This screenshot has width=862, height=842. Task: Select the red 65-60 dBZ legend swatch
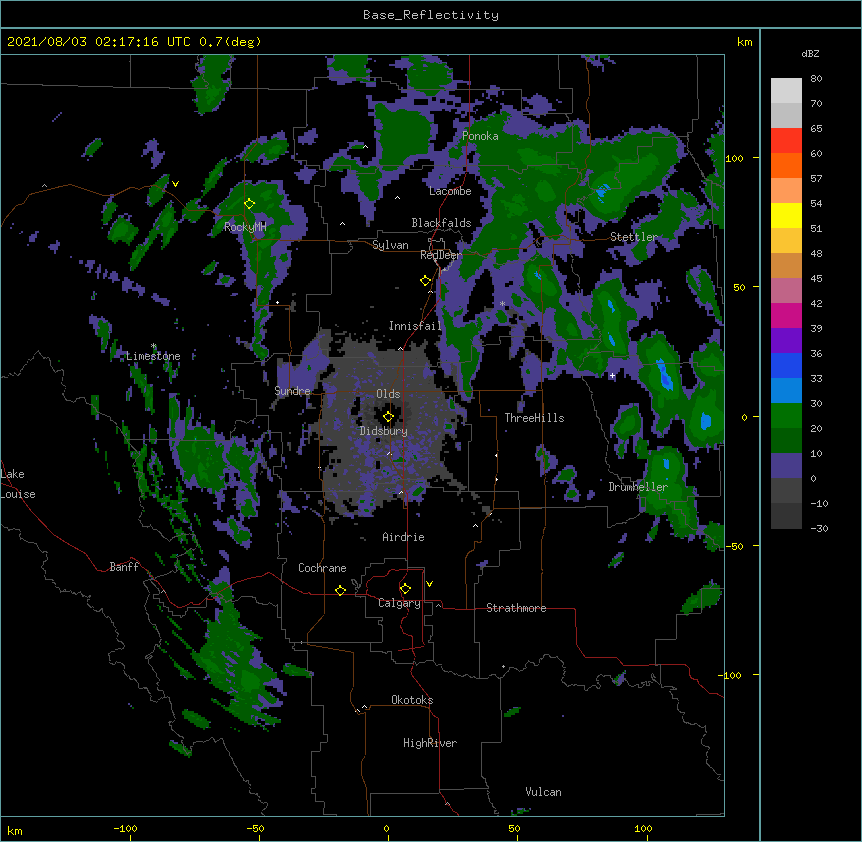tap(786, 141)
